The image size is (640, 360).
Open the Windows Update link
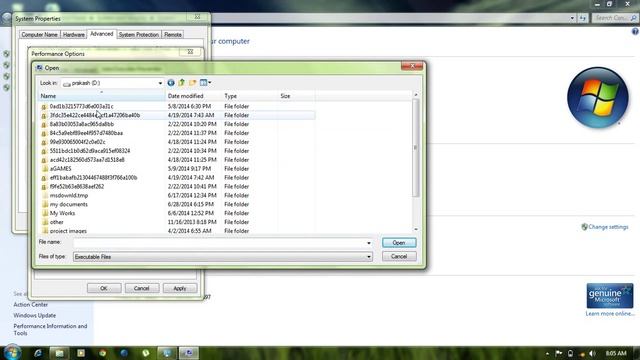pos(35,316)
